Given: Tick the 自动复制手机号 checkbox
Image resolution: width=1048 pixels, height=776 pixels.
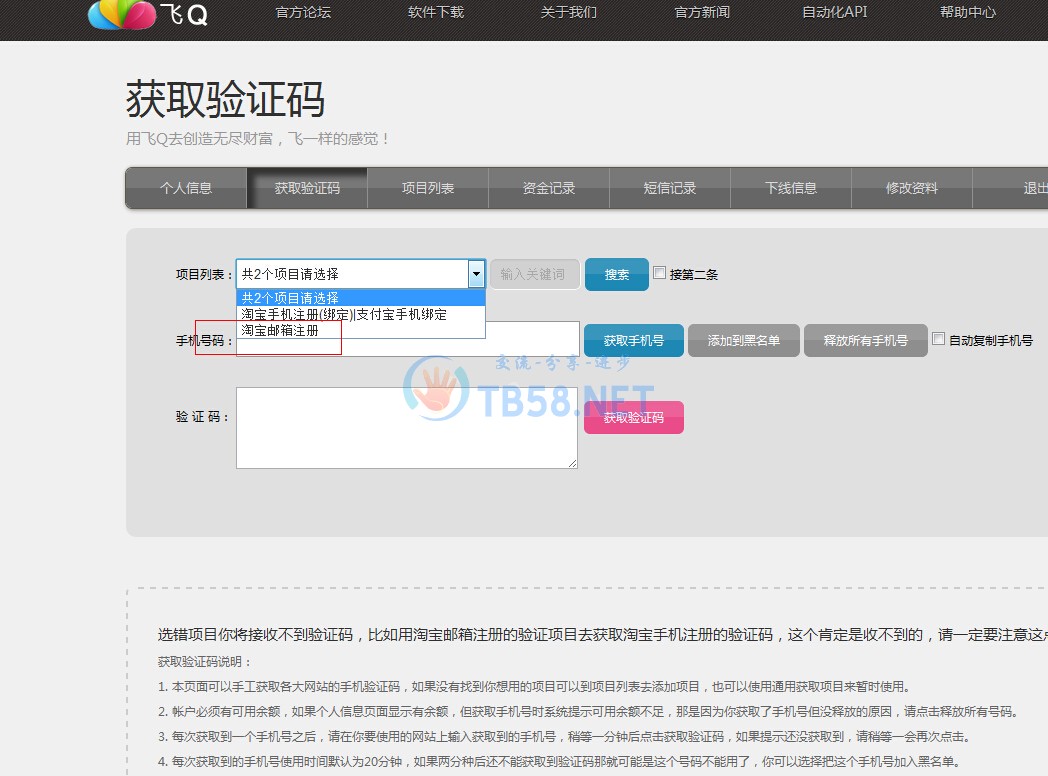Looking at the screenshot, I should 938,339.
